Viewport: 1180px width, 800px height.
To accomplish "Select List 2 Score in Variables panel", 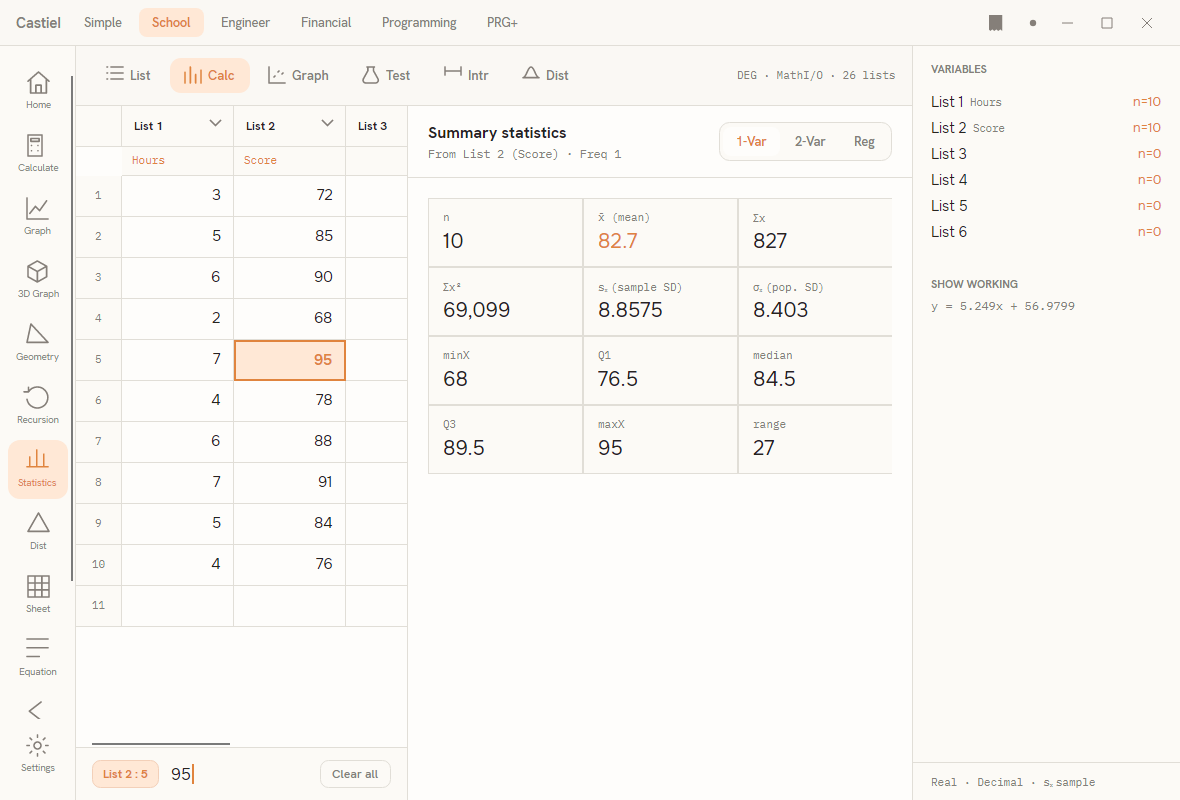I will pyautogui.click(x=1046, y=128).
